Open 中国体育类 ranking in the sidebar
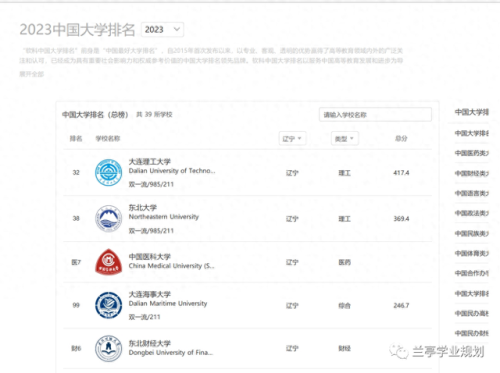The image size is (500, 373). click(472, 253)
